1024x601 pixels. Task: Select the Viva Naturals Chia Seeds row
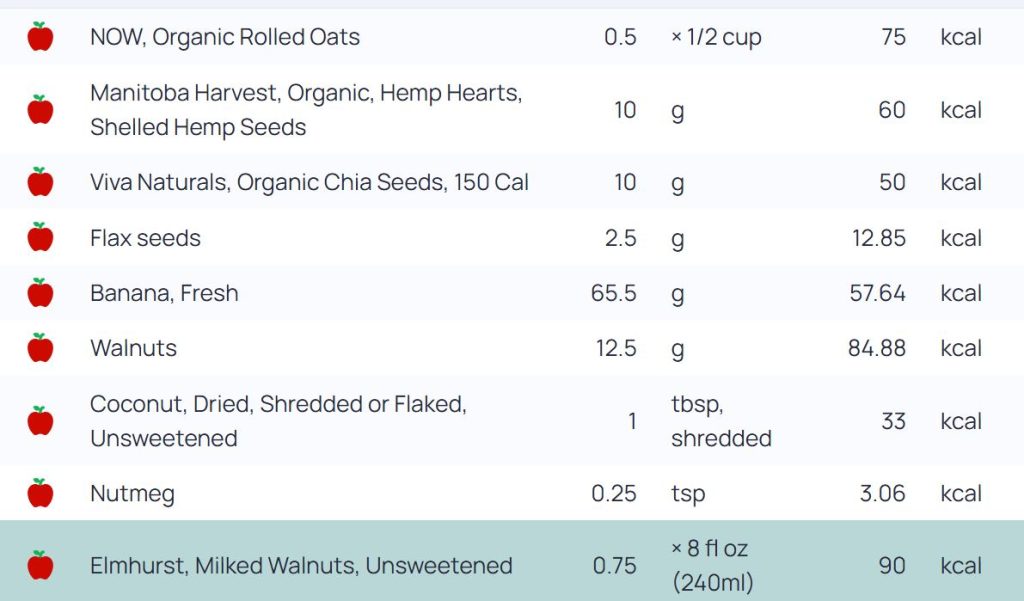click(309, 182)
